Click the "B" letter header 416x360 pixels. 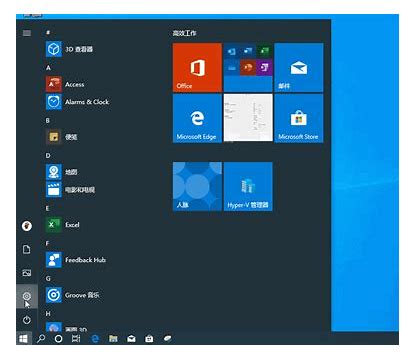pyautogui.click(x=48, y=120)
